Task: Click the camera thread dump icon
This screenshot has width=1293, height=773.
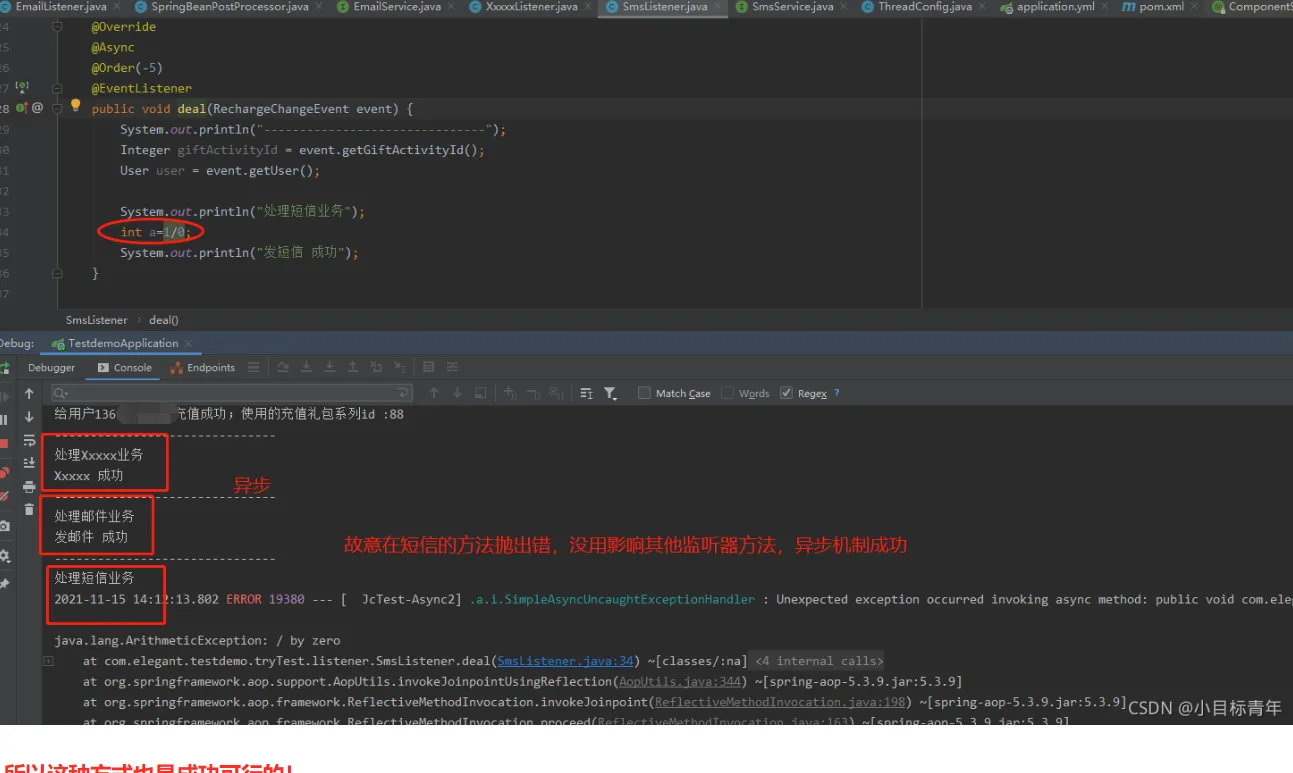Action: (x=5, y=526)
